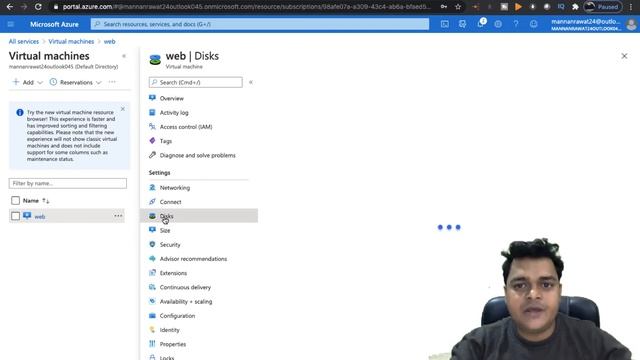
Task: Click the Microsoft Azure home title
Action: pos(54,24)
